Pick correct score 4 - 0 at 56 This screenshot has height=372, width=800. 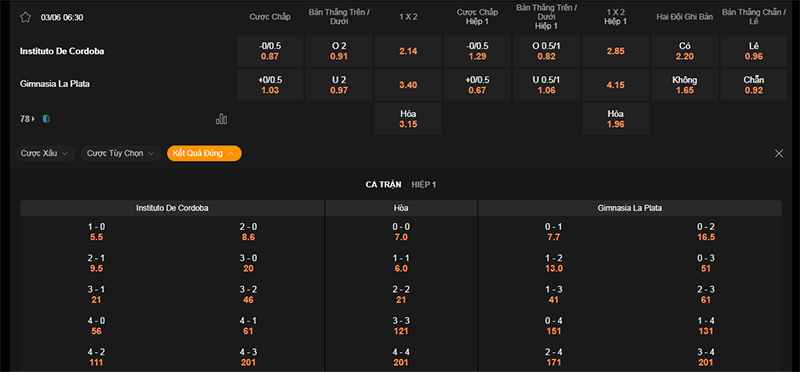(x=96, y=326)
